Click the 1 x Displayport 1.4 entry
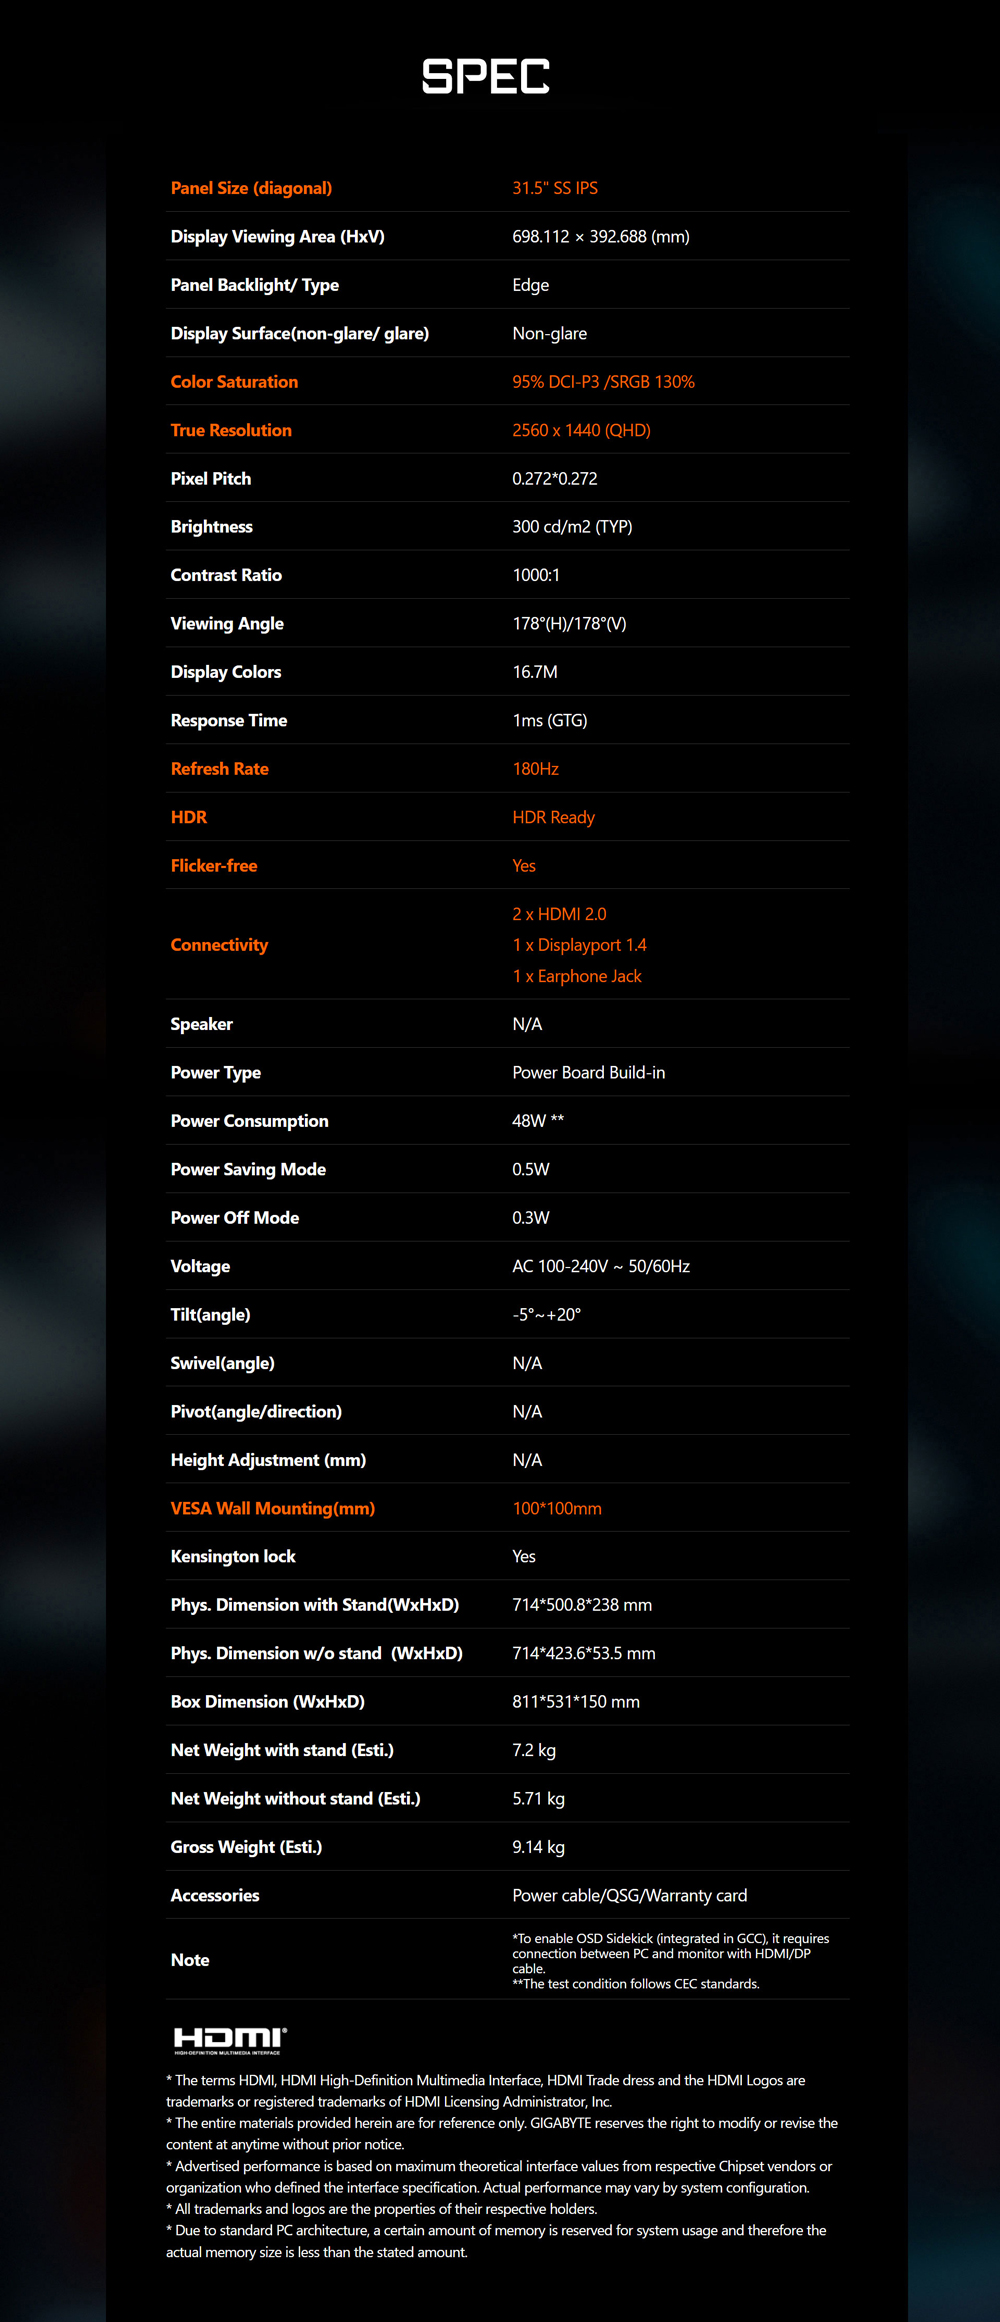Viewport: 1000px width, 2322px height. tap(579, 945)
